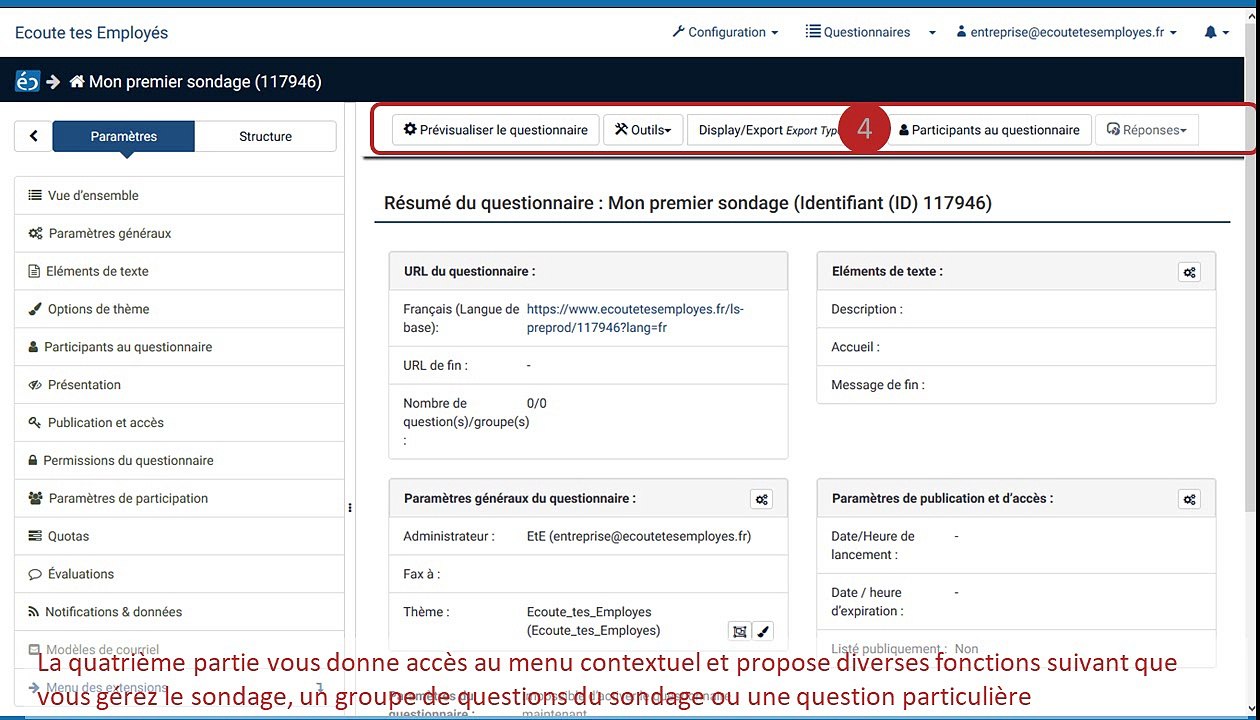Open the entreprise@ecoutetesemployes.fr account menu
1260x720 pixels.
click(1067, 32)
